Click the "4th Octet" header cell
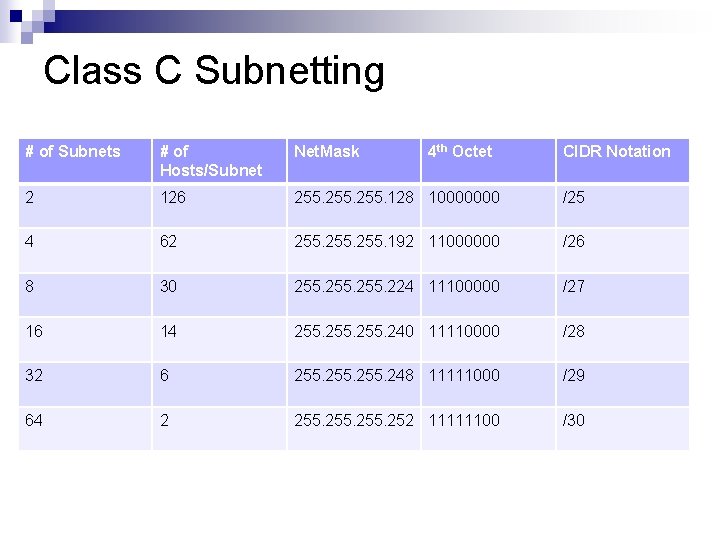This screenshot has height=540, width=720. pos(460,152)
